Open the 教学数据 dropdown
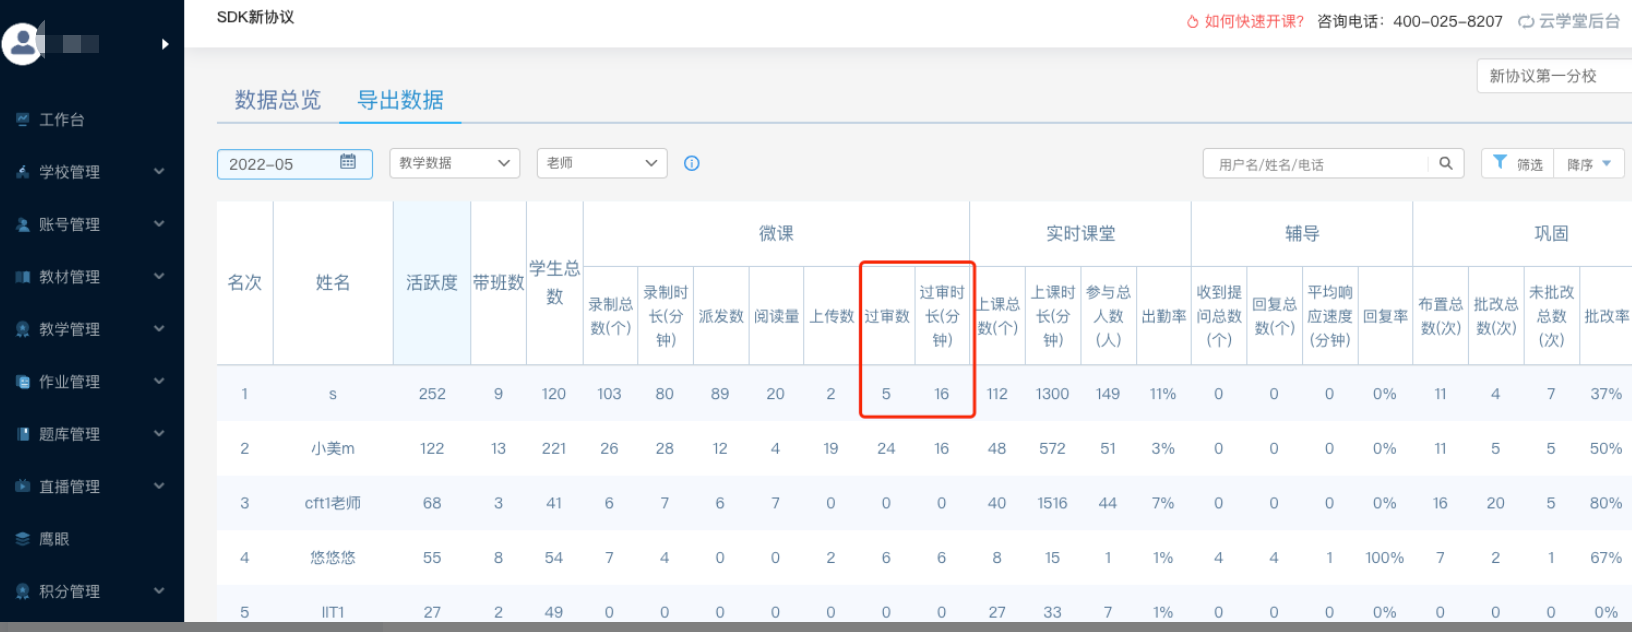Screen dimensions: 1632x632 point(454,163)
